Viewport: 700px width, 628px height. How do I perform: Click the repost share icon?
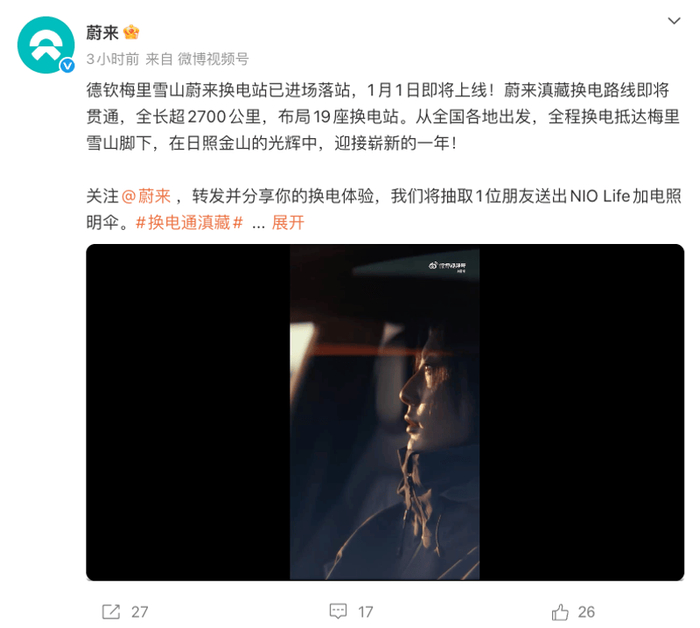(x=111, y=611)
